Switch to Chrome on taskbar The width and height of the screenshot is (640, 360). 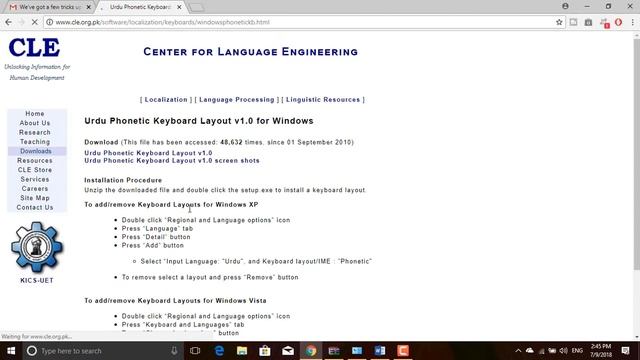tap(311, 351)
